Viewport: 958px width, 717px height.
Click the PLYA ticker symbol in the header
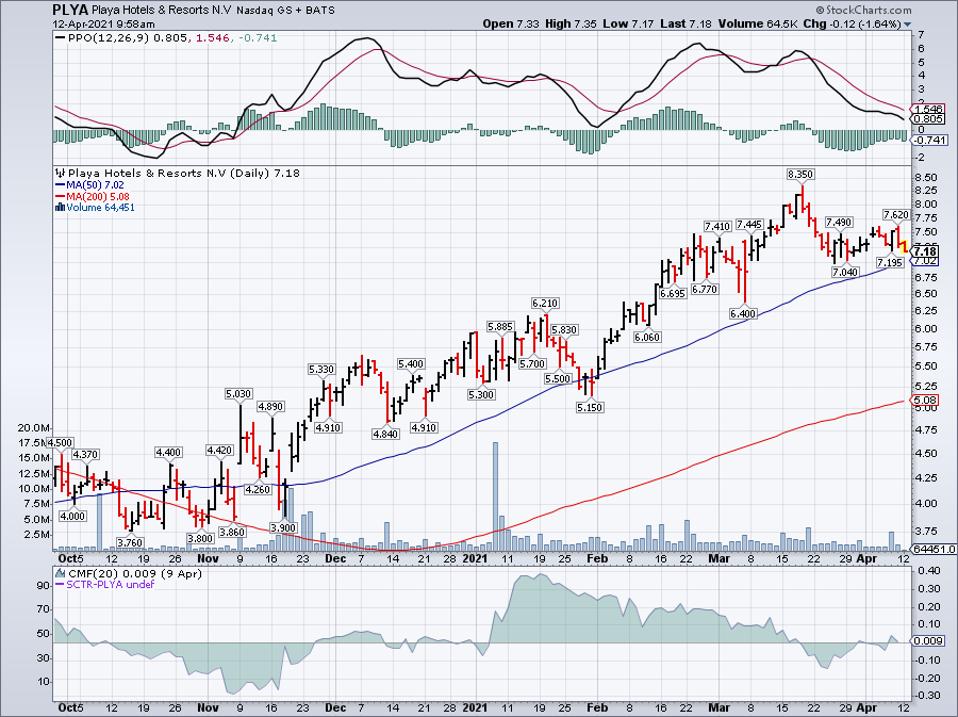[70, 10]
